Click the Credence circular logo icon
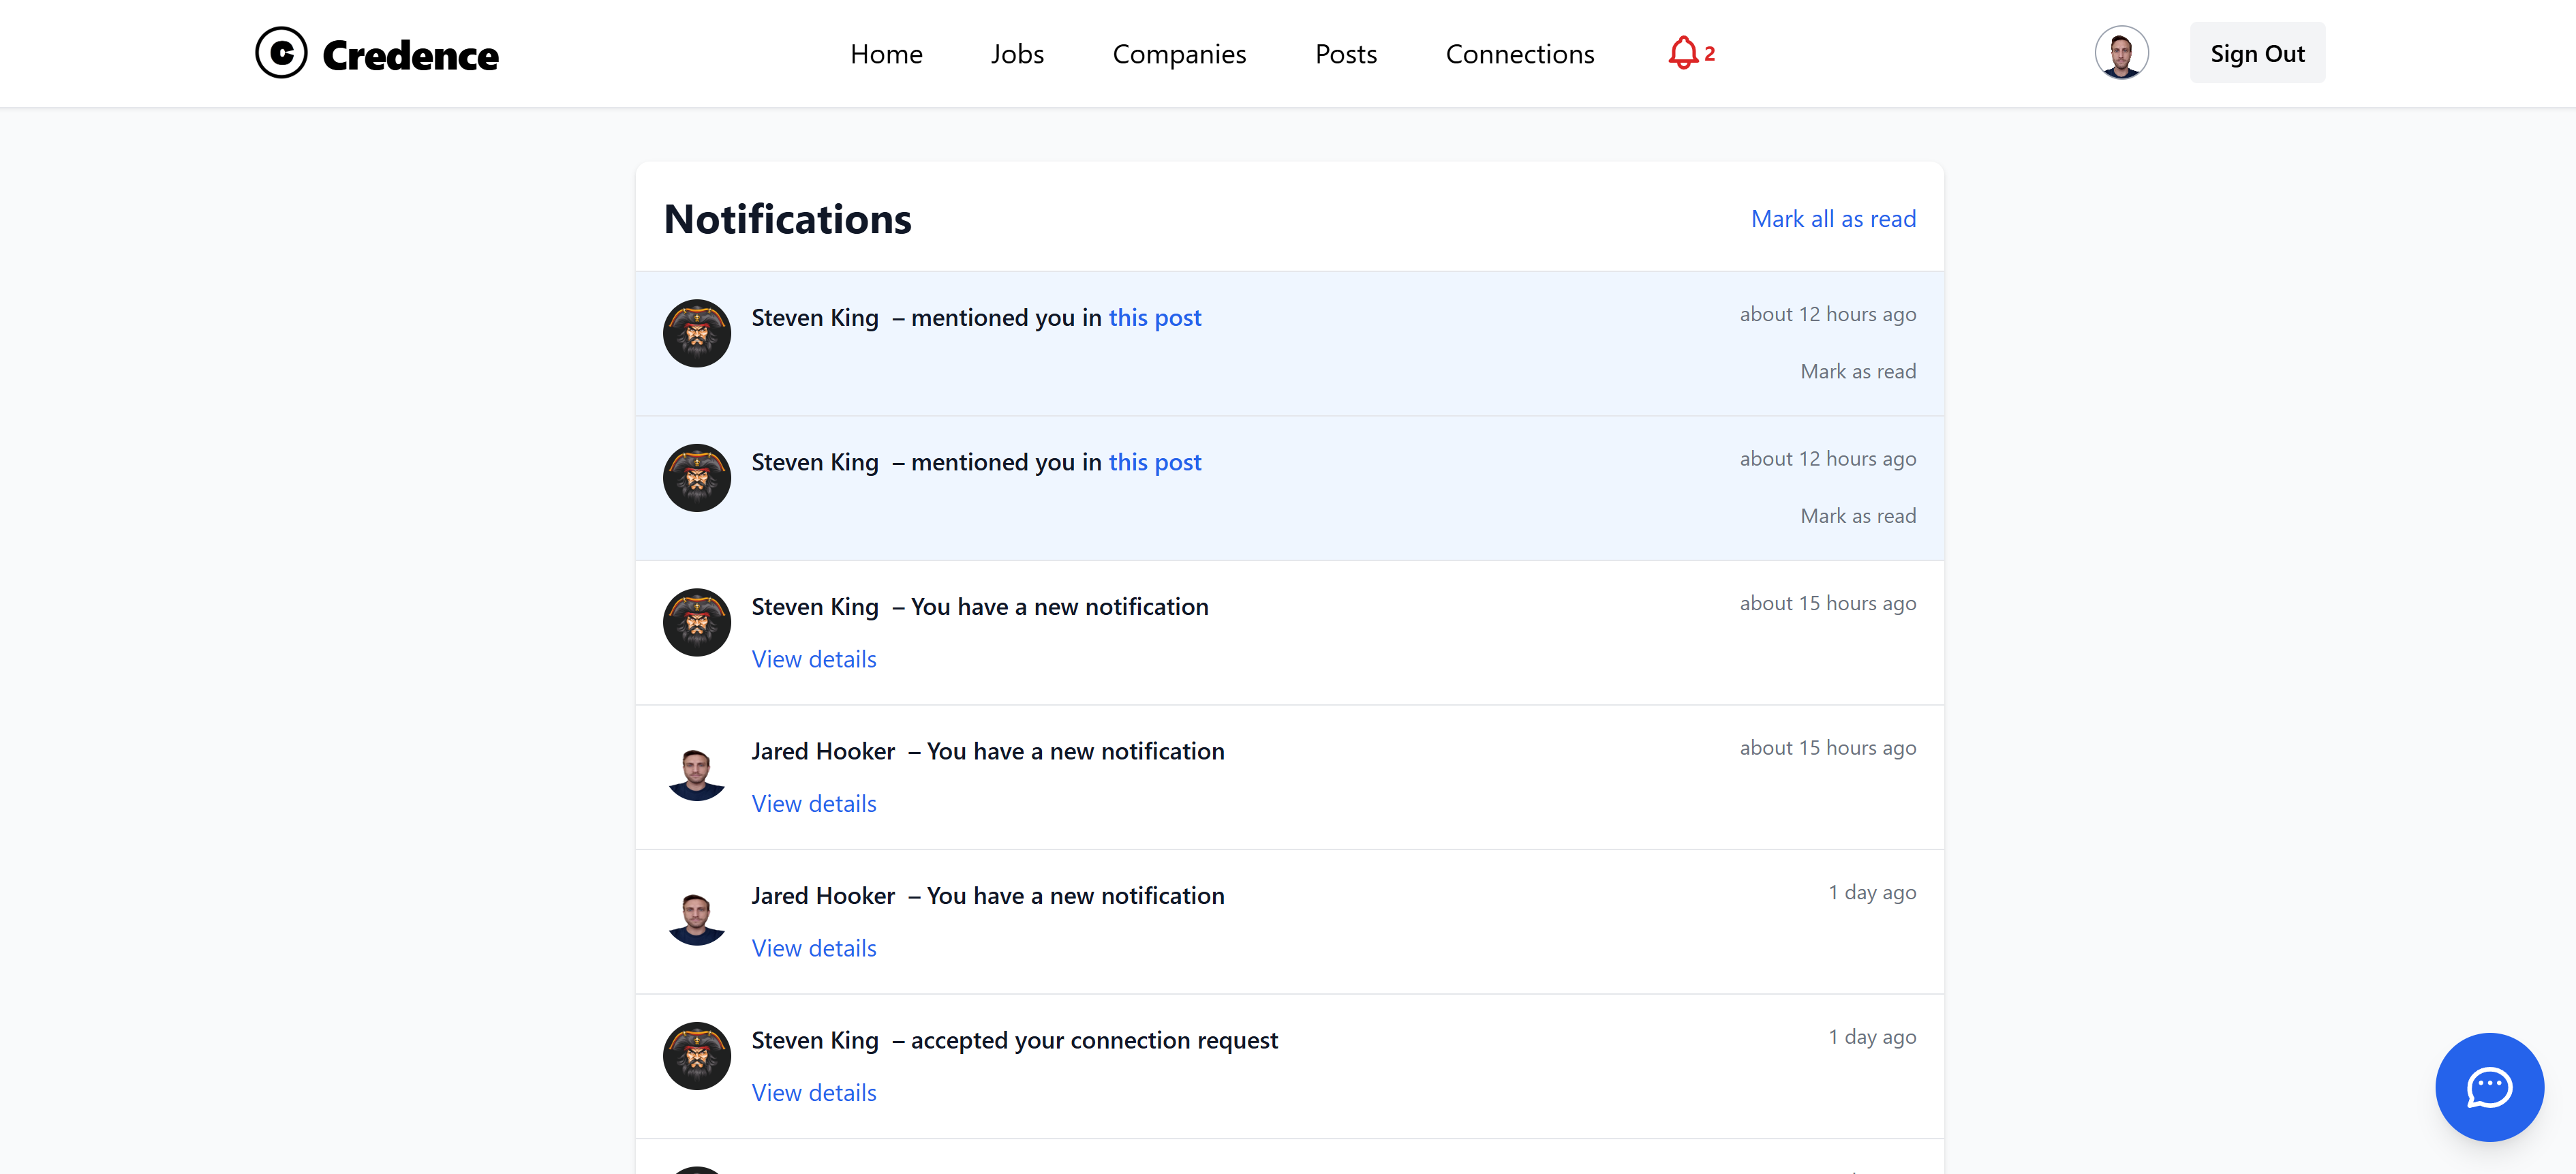 click(x=281, y=53)
